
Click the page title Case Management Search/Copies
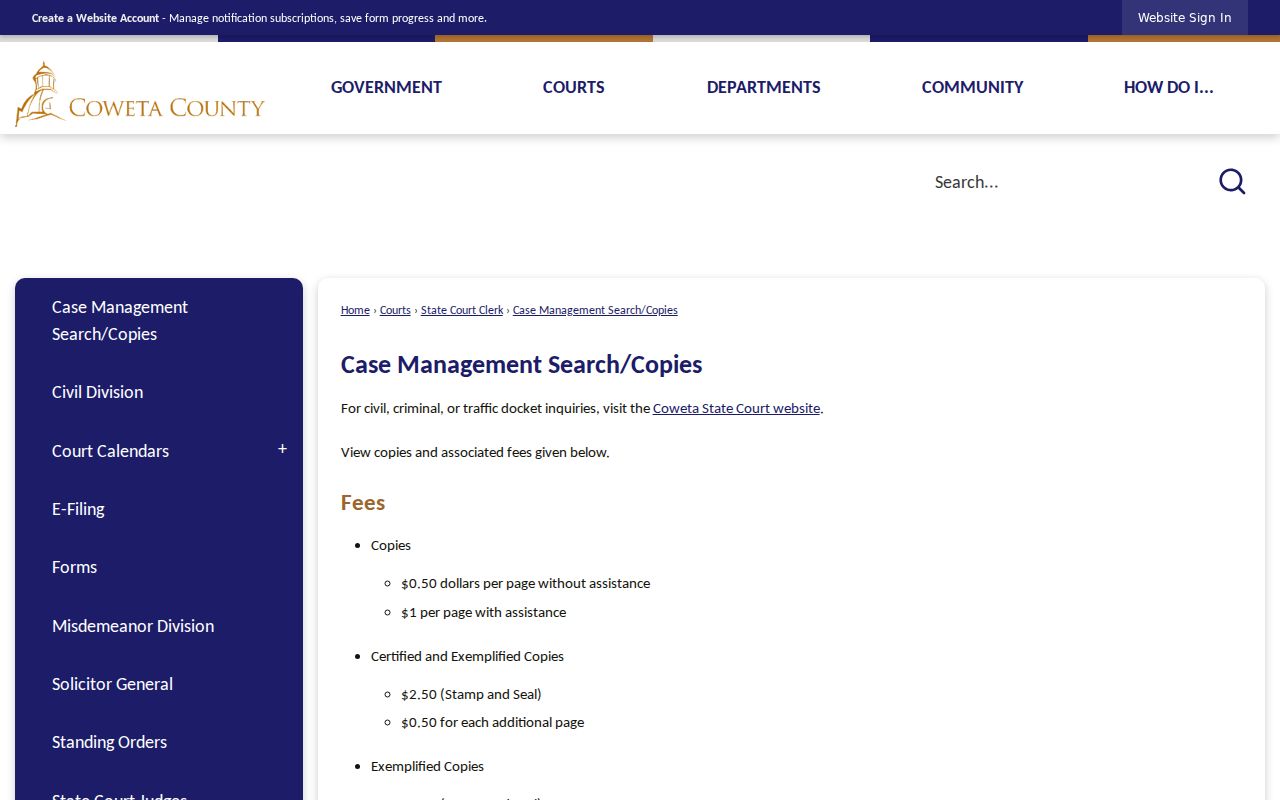coord(521,364)
